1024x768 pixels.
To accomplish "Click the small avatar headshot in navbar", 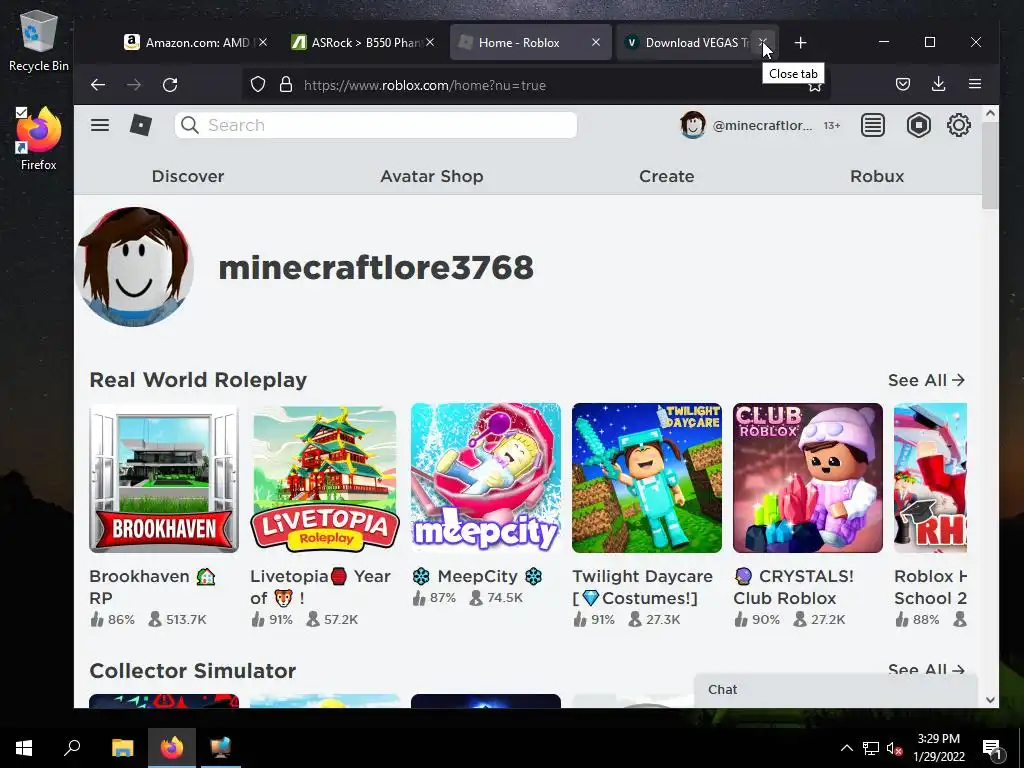I will coord(692,125).
